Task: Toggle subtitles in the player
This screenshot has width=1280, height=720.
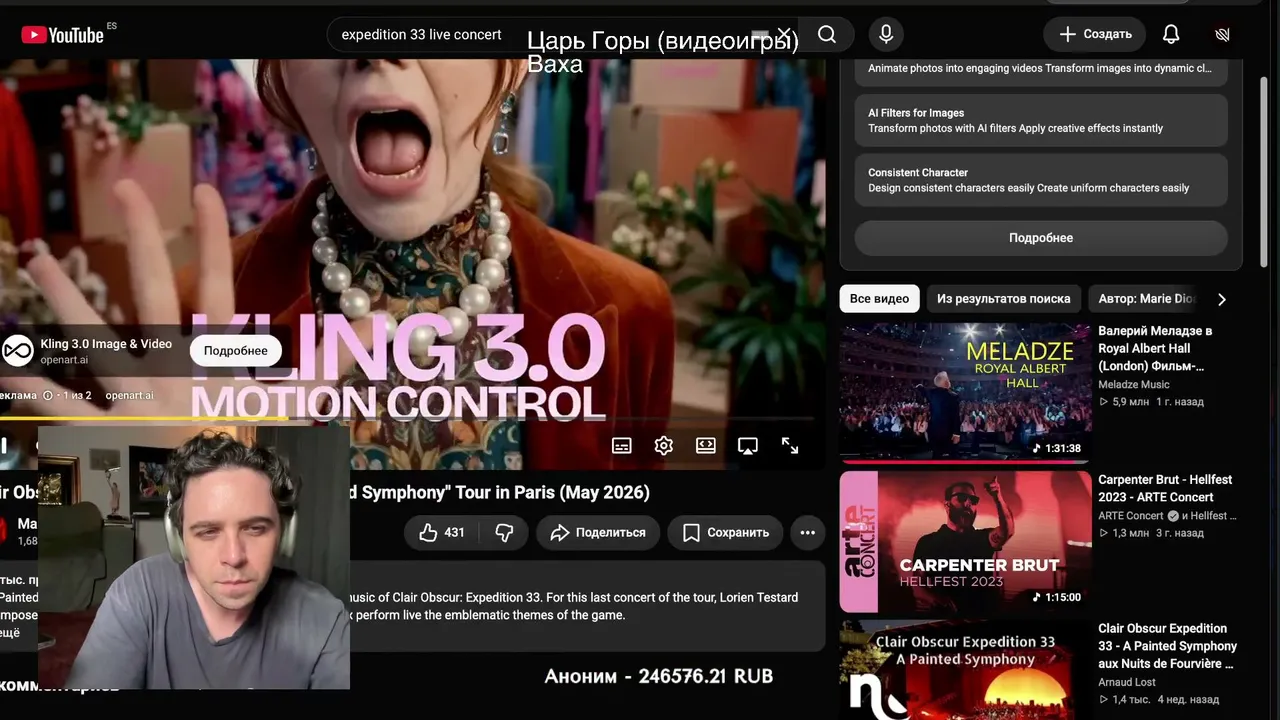Action: [622, 446]
